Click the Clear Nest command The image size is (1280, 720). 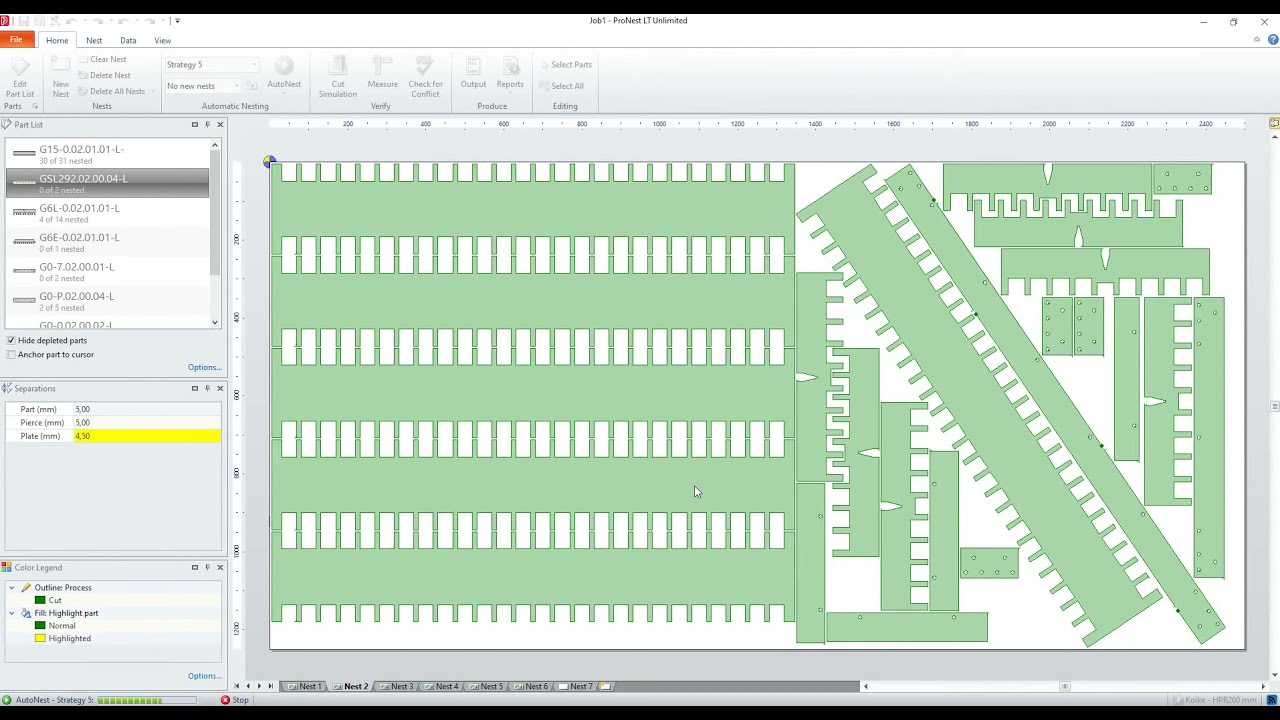[102, 59]
